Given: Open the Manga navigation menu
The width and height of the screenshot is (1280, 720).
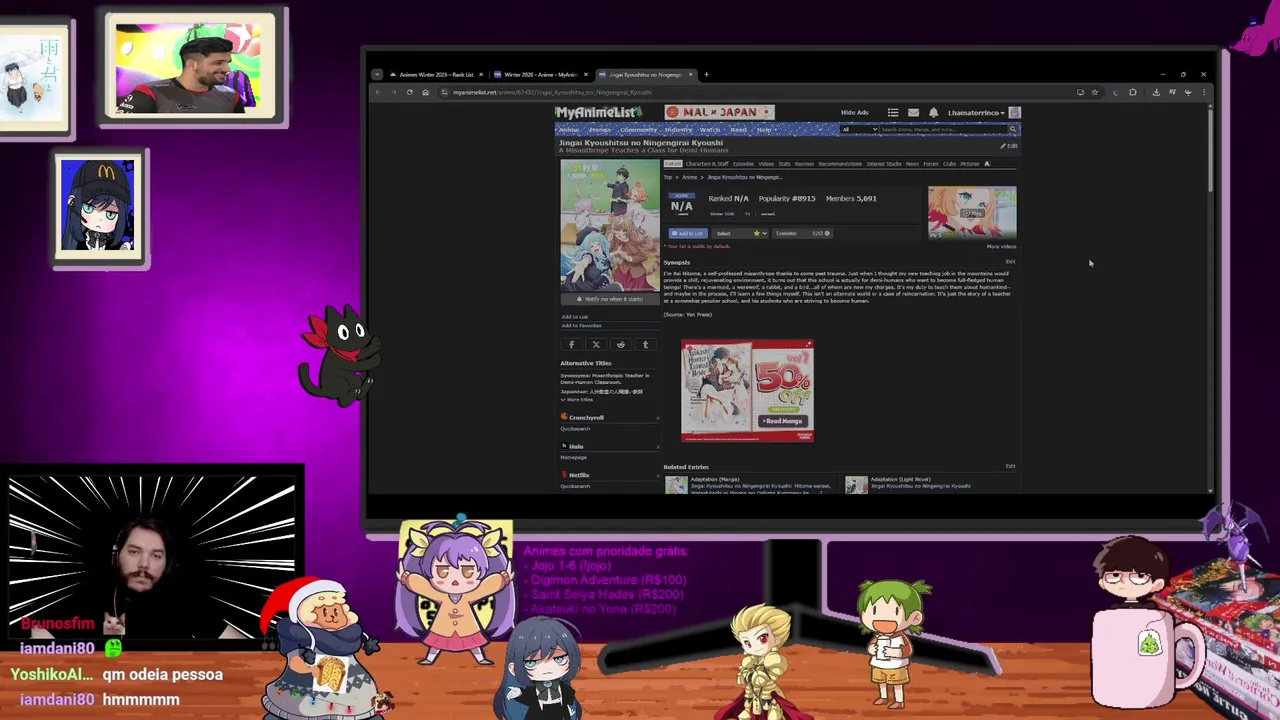Looking at the screenshot, I should tap(600, 130).
